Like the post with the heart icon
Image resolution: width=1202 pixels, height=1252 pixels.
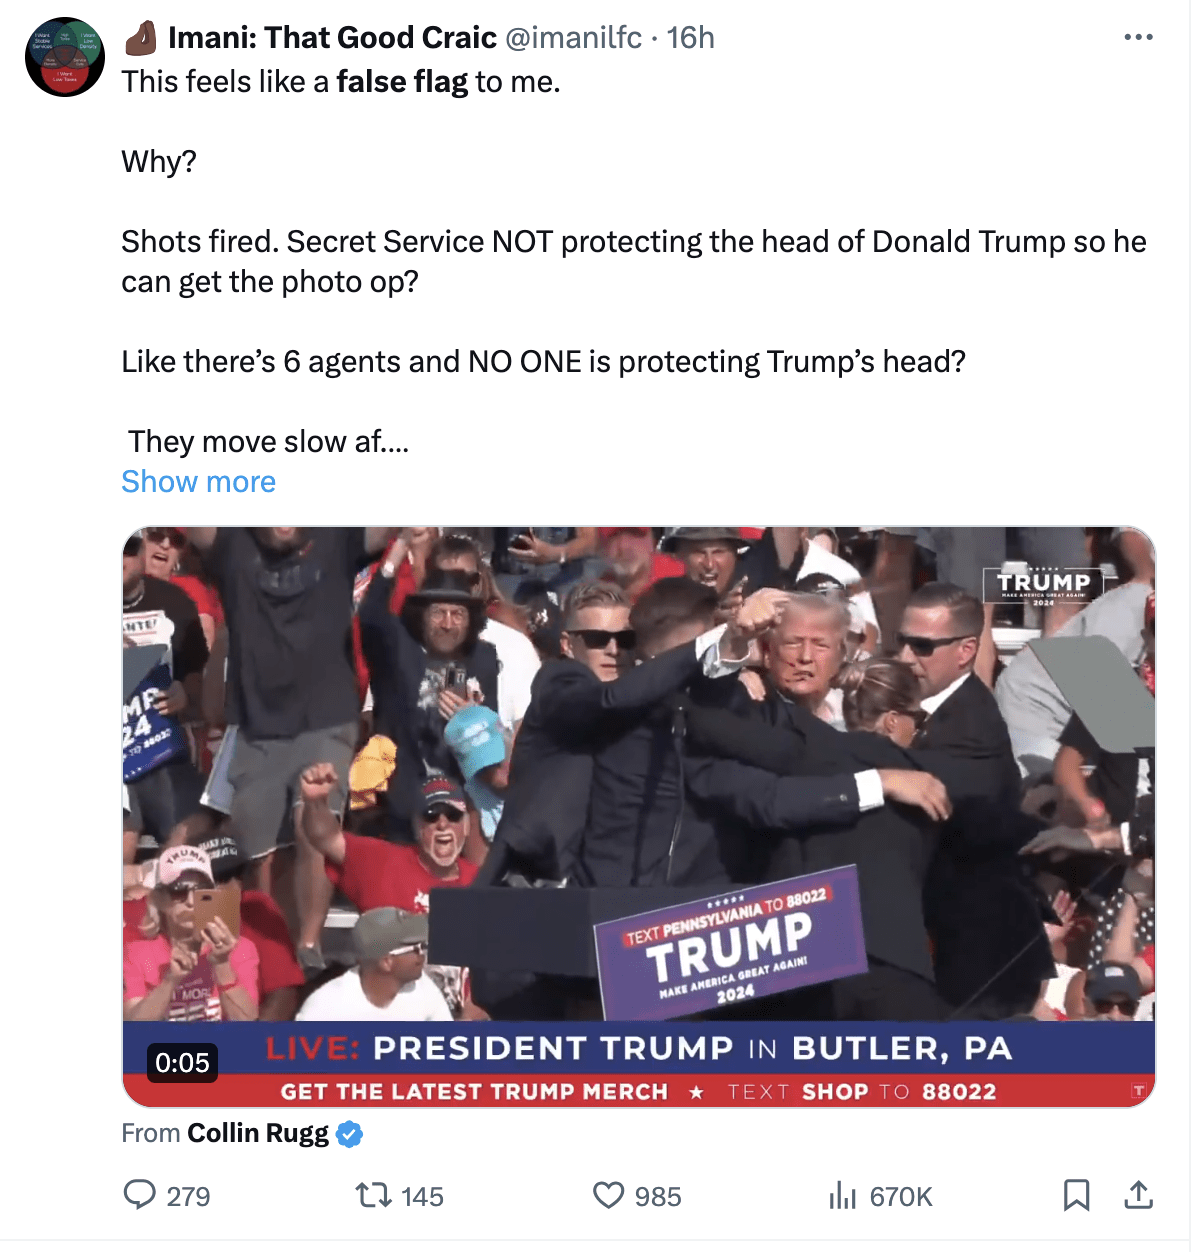tap(608, 1195)
